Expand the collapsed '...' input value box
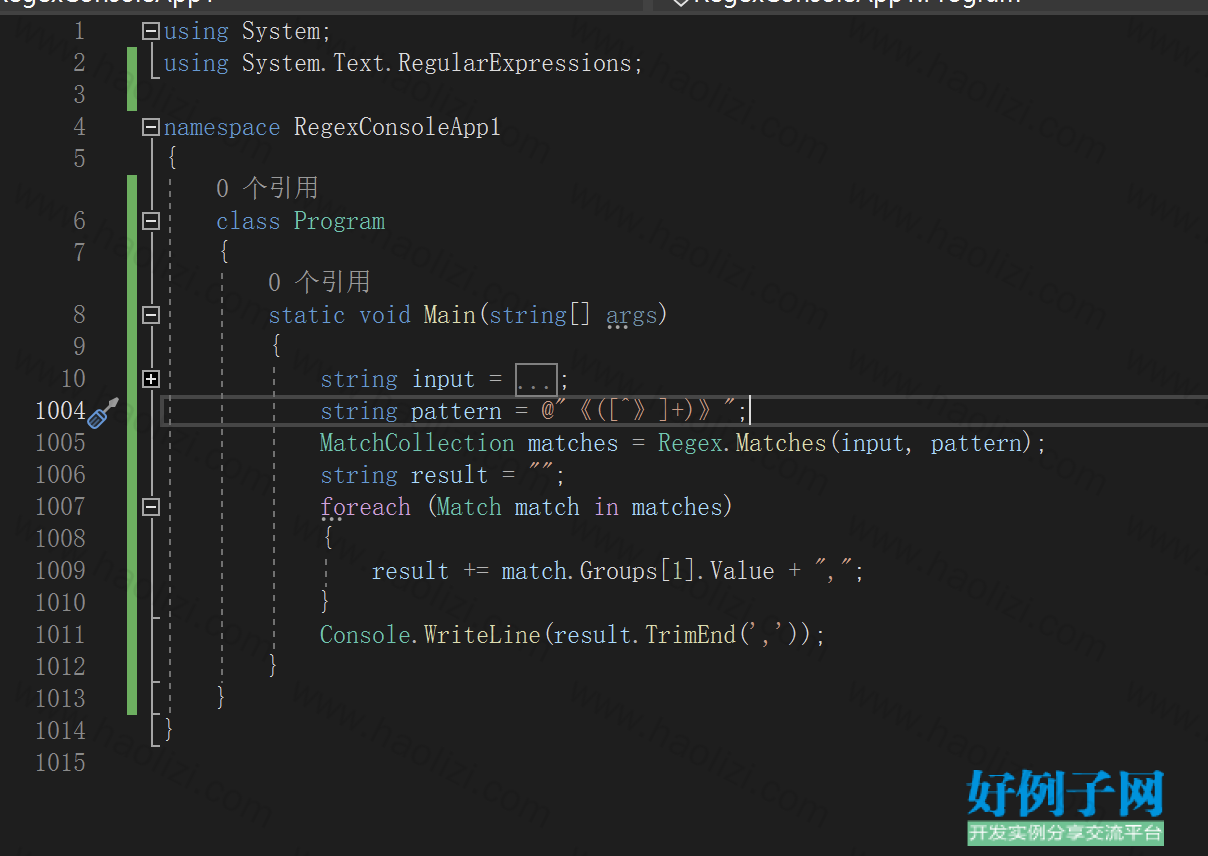This screenshot has width=1208, height=856. [536, 380]
